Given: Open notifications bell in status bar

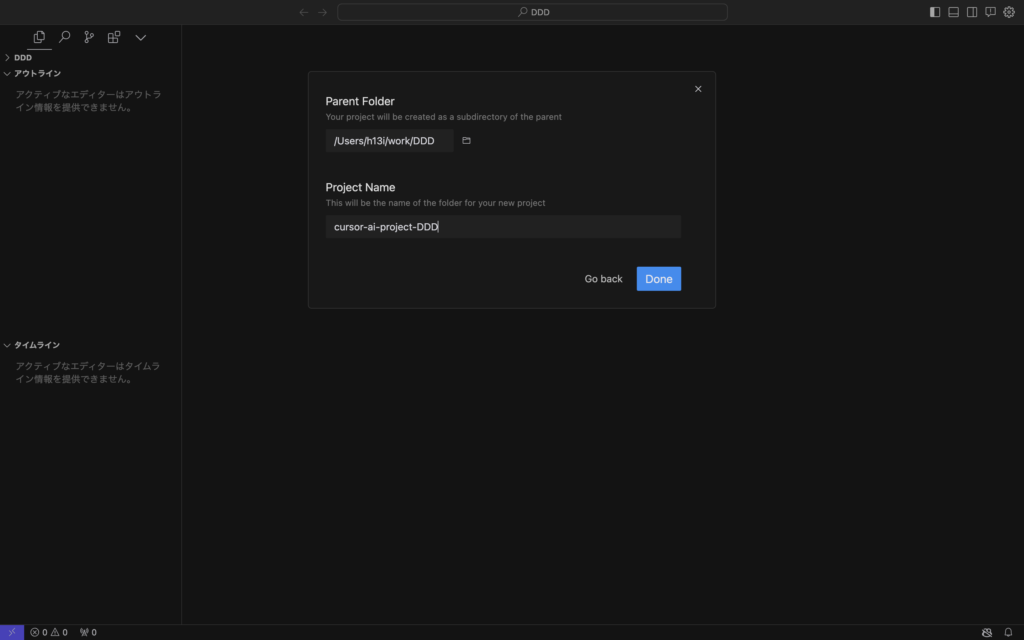Looking at the screenshot, I should click(x=1008, y=632).
